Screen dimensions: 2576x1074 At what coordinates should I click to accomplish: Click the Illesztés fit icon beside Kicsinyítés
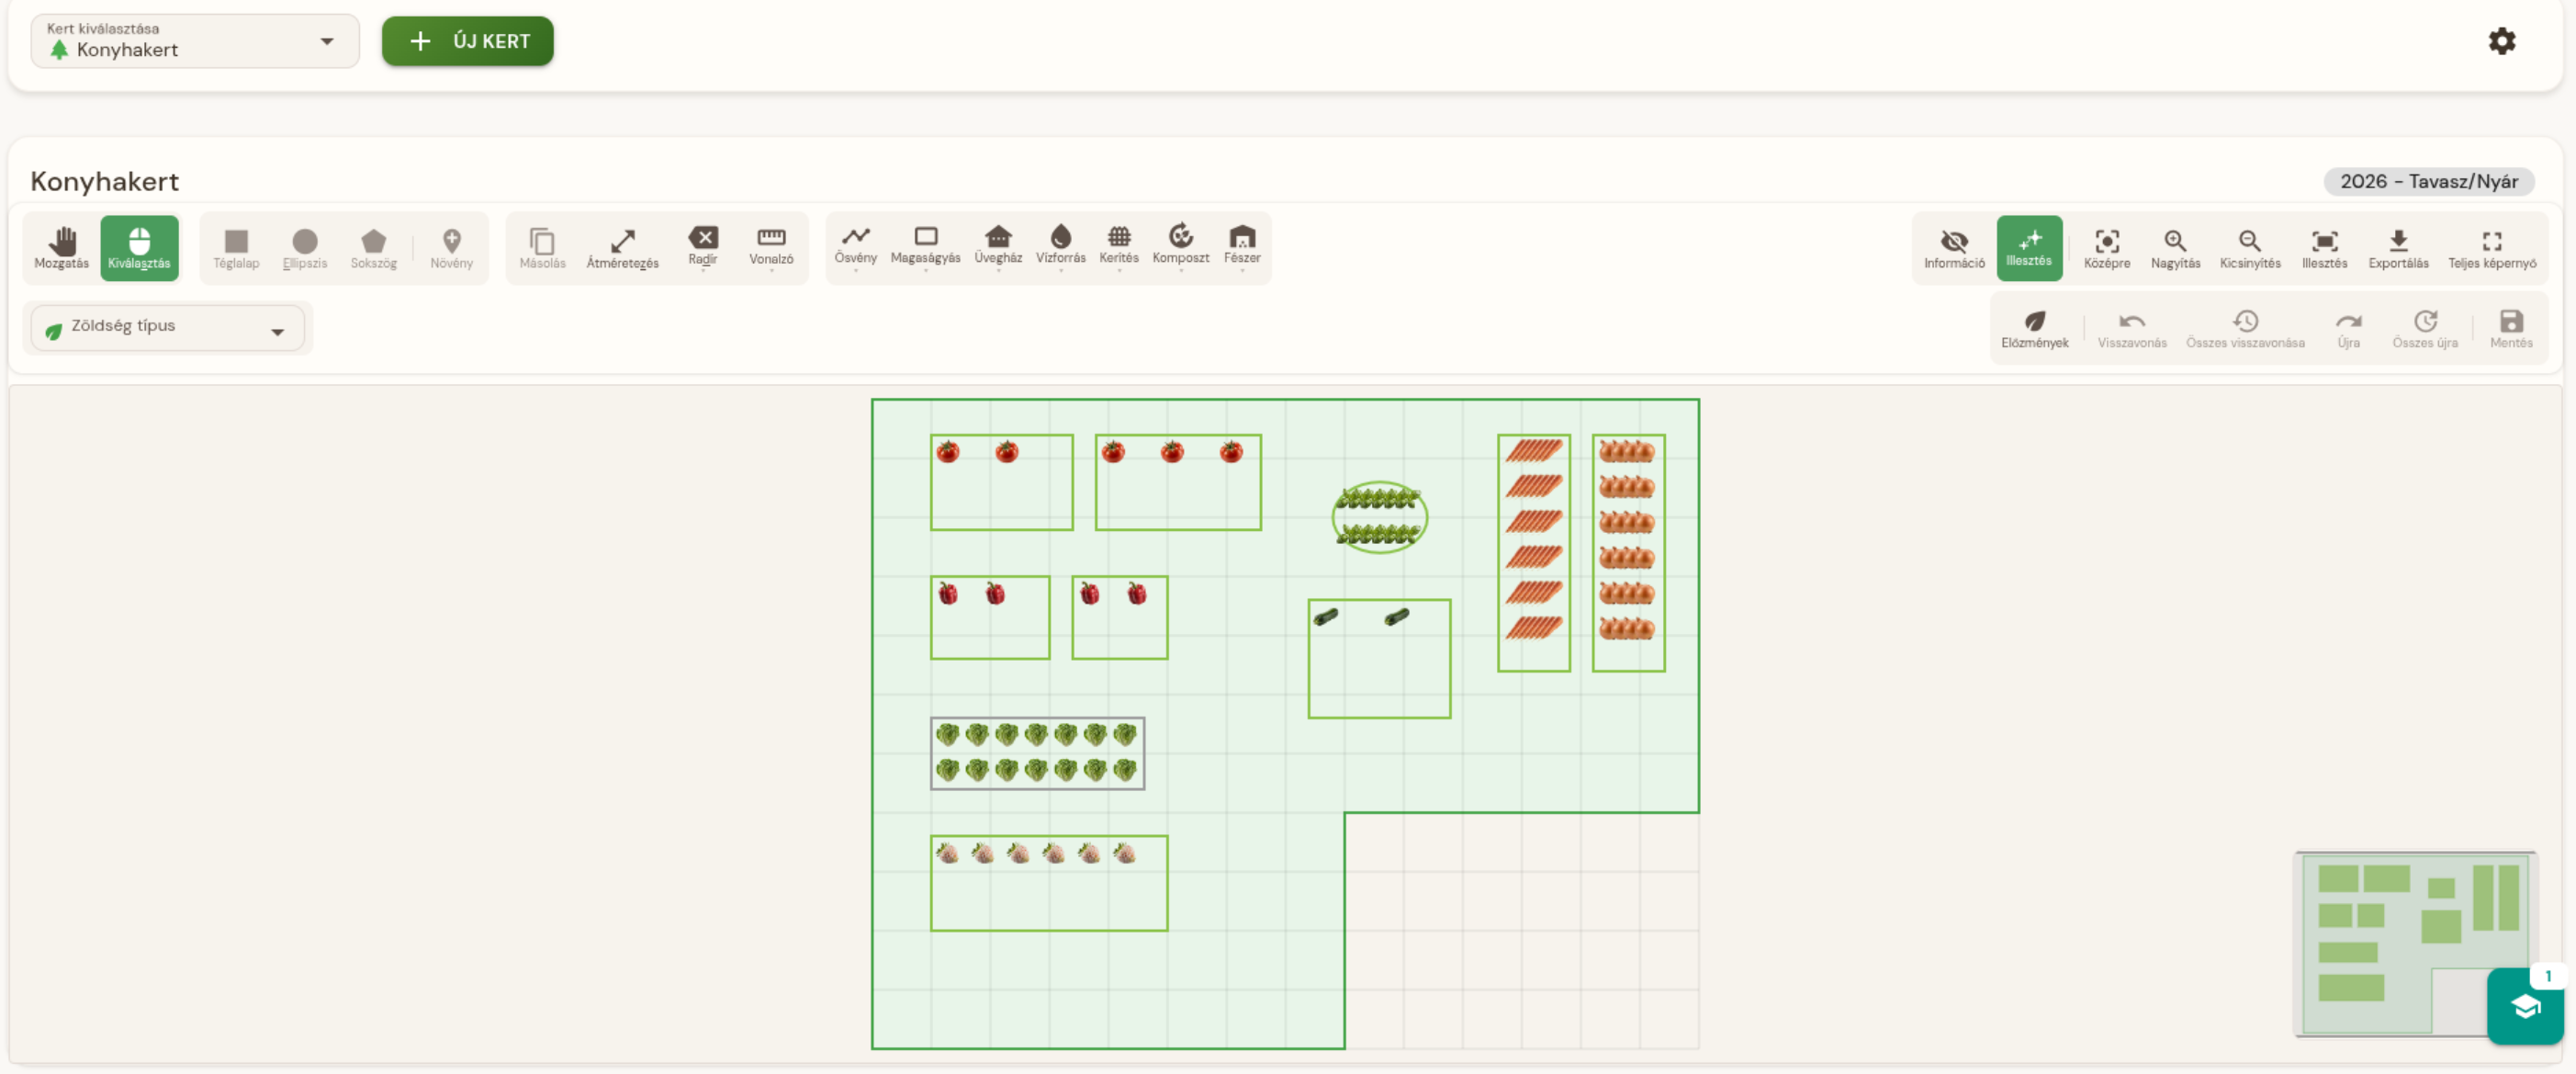[x=2324, y=247]
